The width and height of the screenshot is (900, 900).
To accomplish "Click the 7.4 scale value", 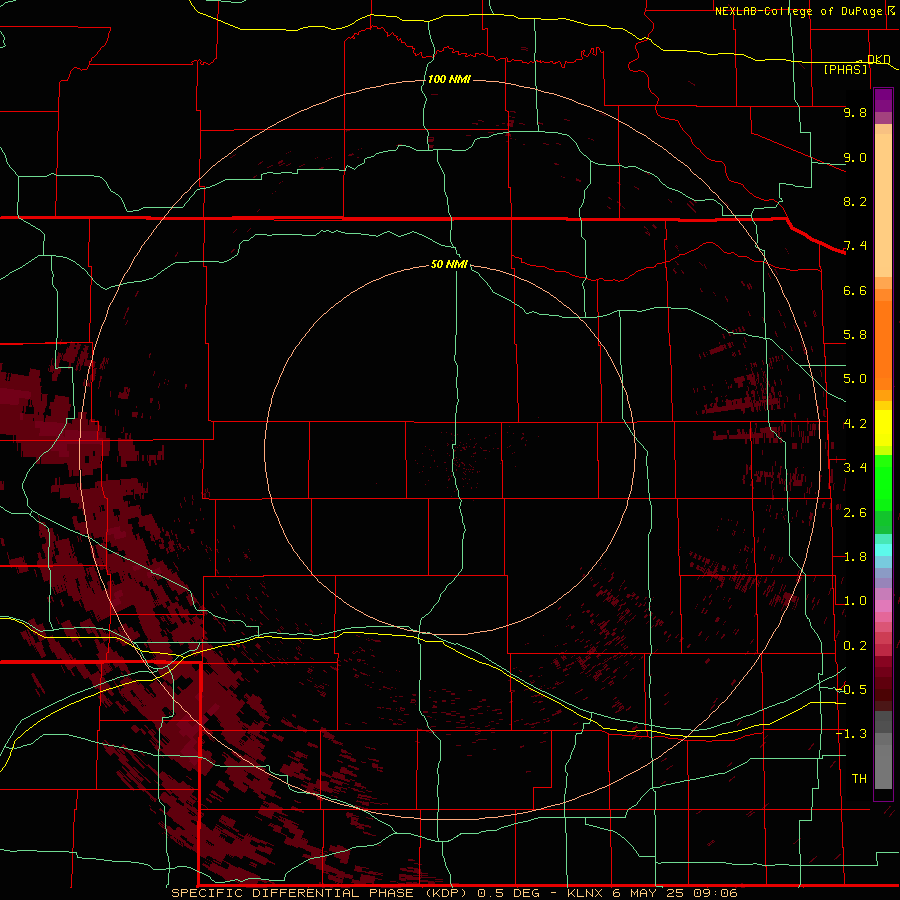I will [855, 246].
